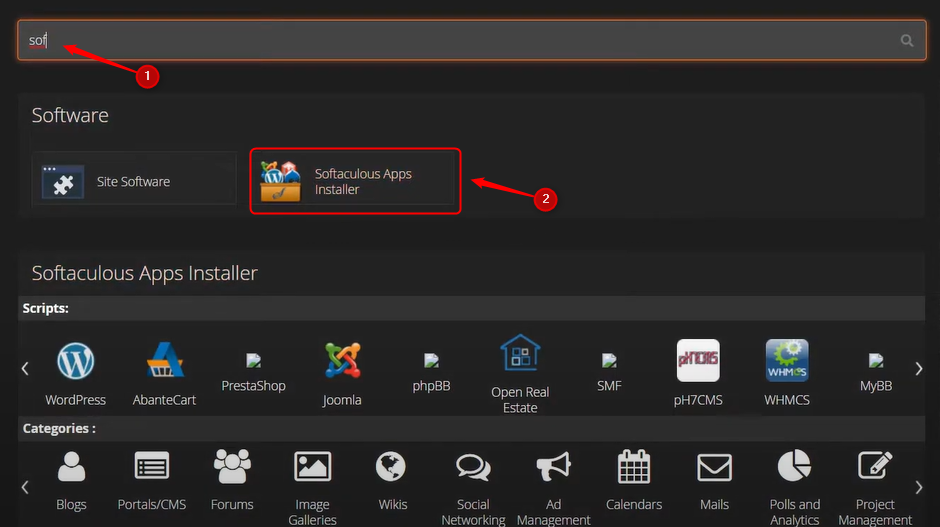Open the Softaculous Apps Installer text link
This screenshot has height=527, width=940.
363,182
